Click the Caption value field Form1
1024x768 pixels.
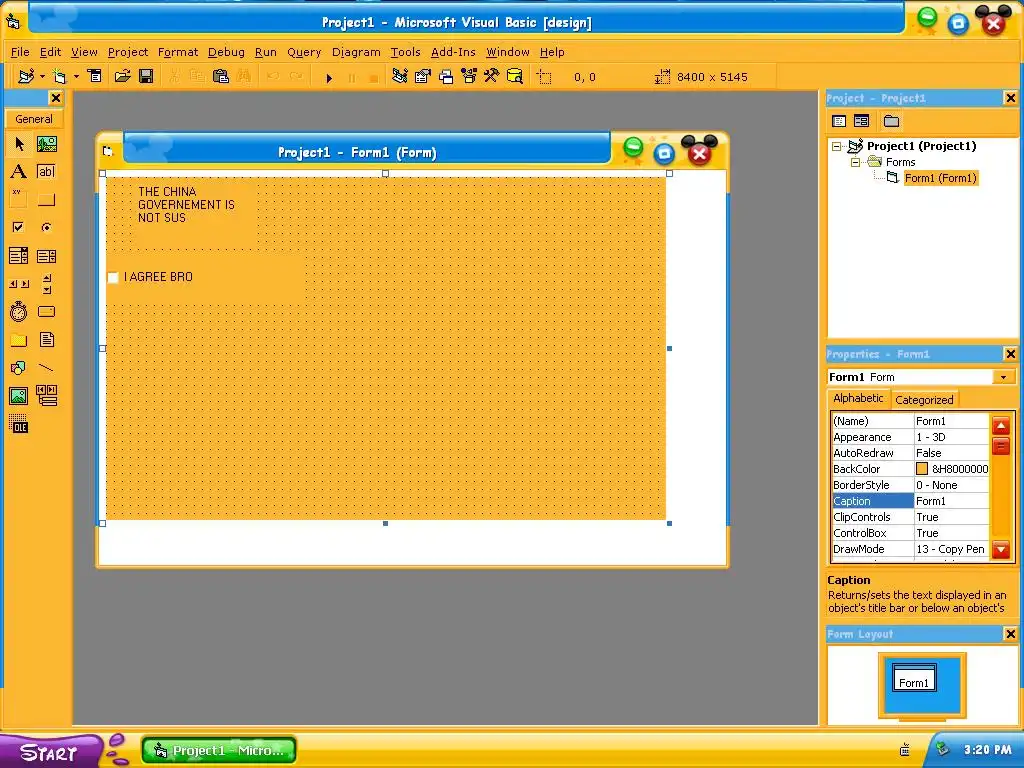click(x=952, y=501)
